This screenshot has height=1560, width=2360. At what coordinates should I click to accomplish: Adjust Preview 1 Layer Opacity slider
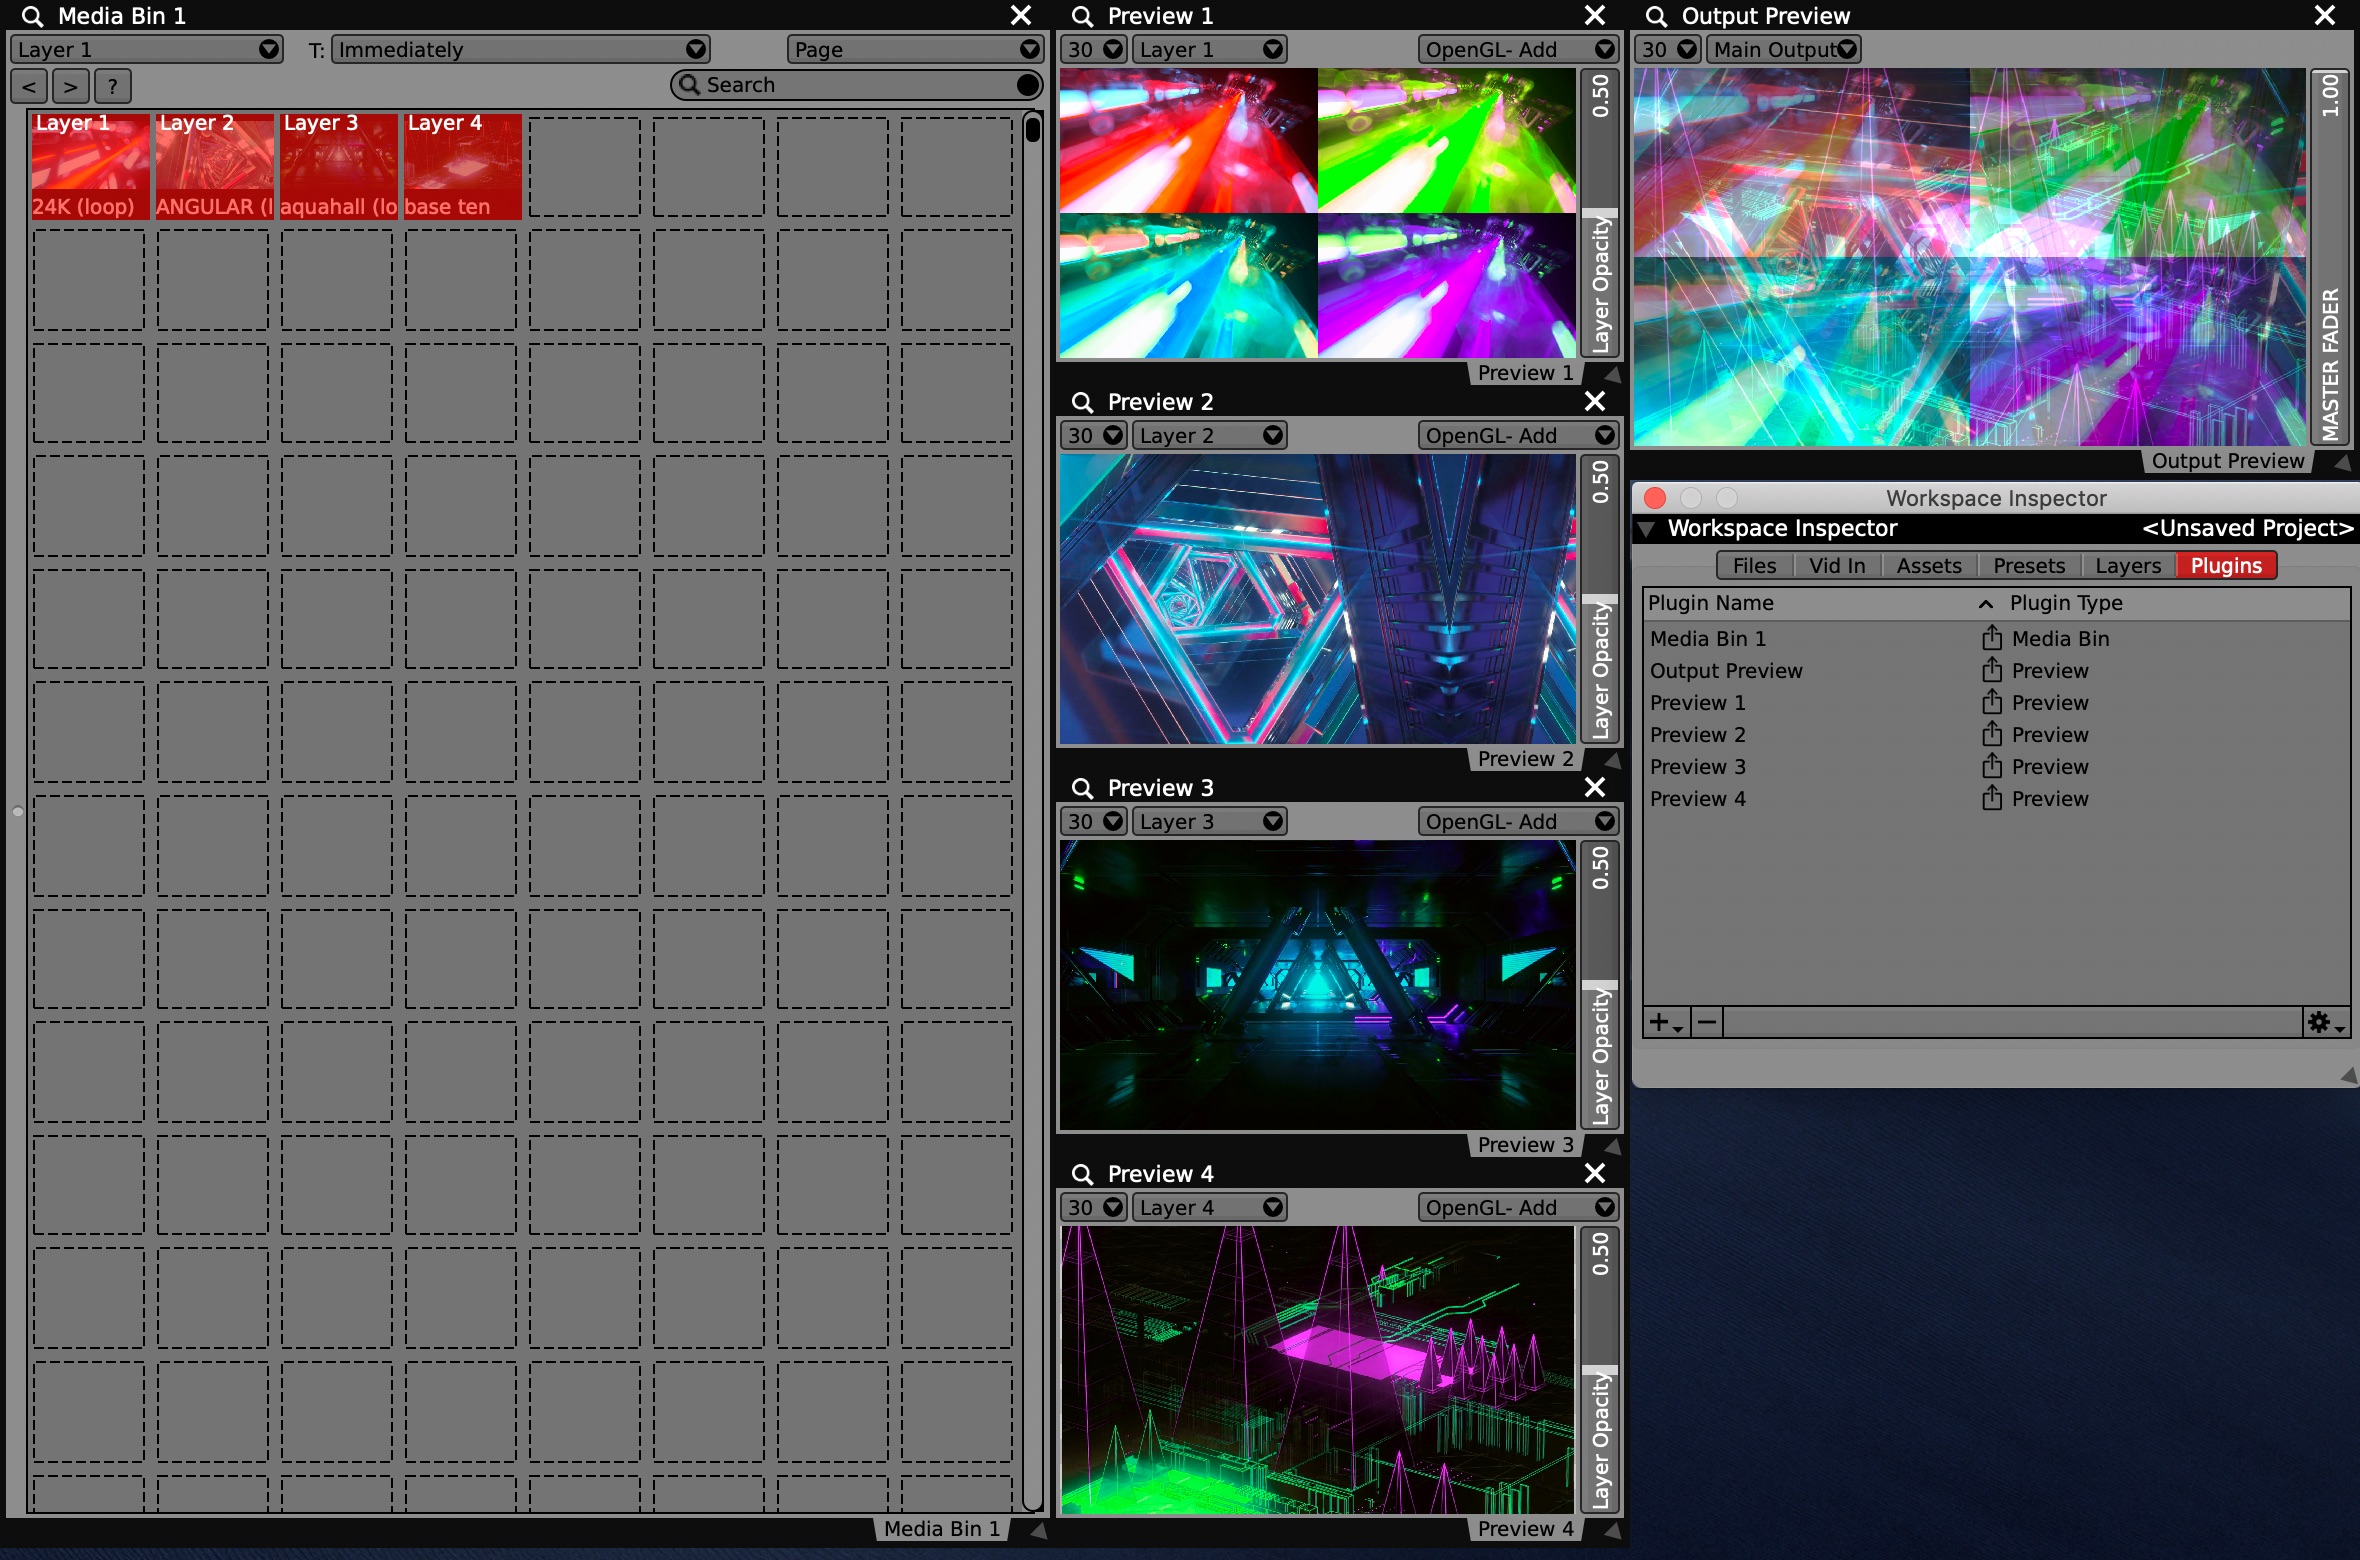1600,213
